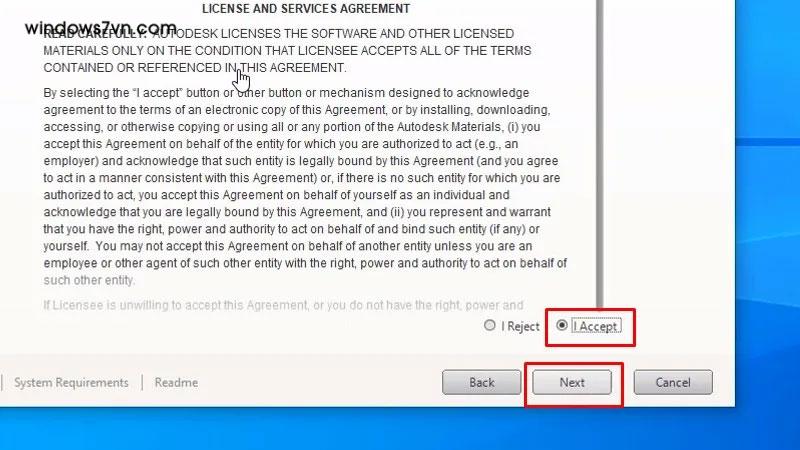Click the empty white panel right of scrollbar
This screenshot has height=450, width=800.
669,153
